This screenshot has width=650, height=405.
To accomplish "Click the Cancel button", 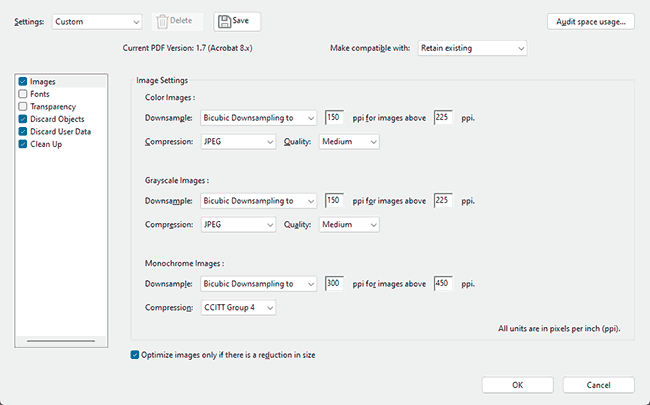I will coord(598,385).
